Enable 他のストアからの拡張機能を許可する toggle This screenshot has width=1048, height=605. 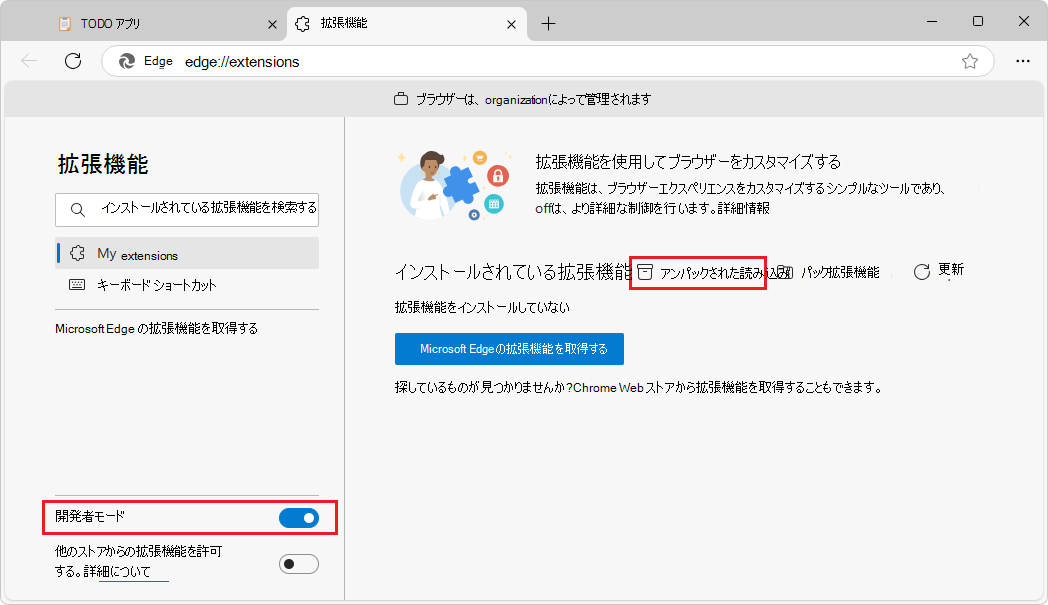pos(298,563)
